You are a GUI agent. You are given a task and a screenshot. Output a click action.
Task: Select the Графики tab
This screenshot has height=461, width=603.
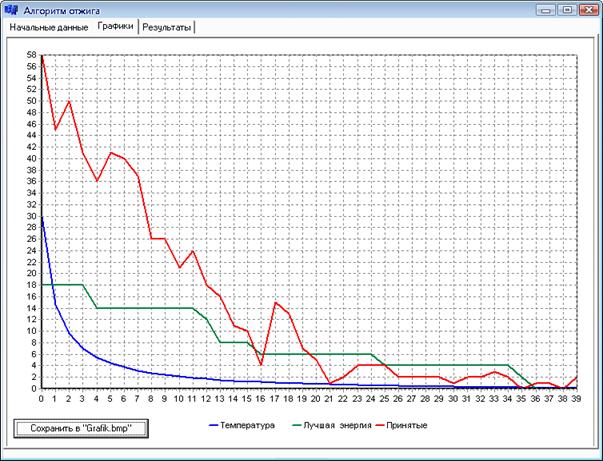pyautogui.click(x=115, y=26)
